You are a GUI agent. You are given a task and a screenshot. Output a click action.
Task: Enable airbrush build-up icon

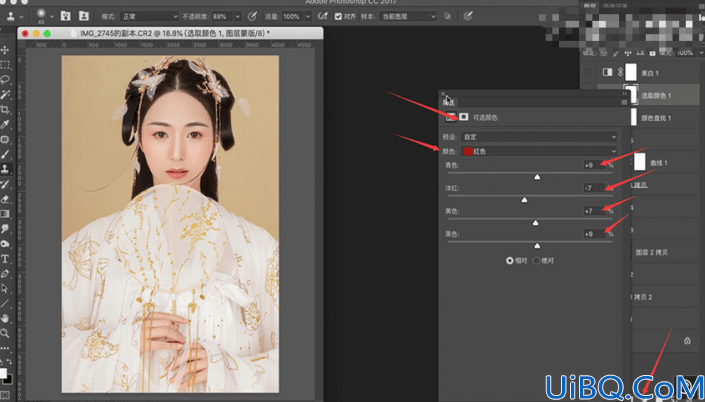coord(322,16)
